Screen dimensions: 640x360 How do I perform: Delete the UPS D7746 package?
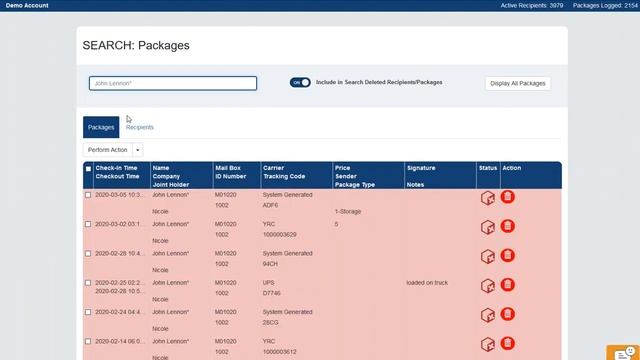pos(508,285)
